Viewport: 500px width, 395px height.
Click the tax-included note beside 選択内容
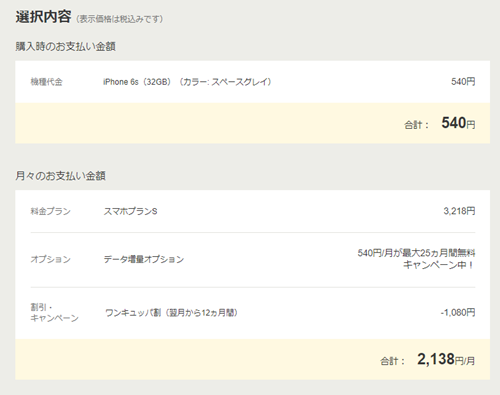click(119, 19)
